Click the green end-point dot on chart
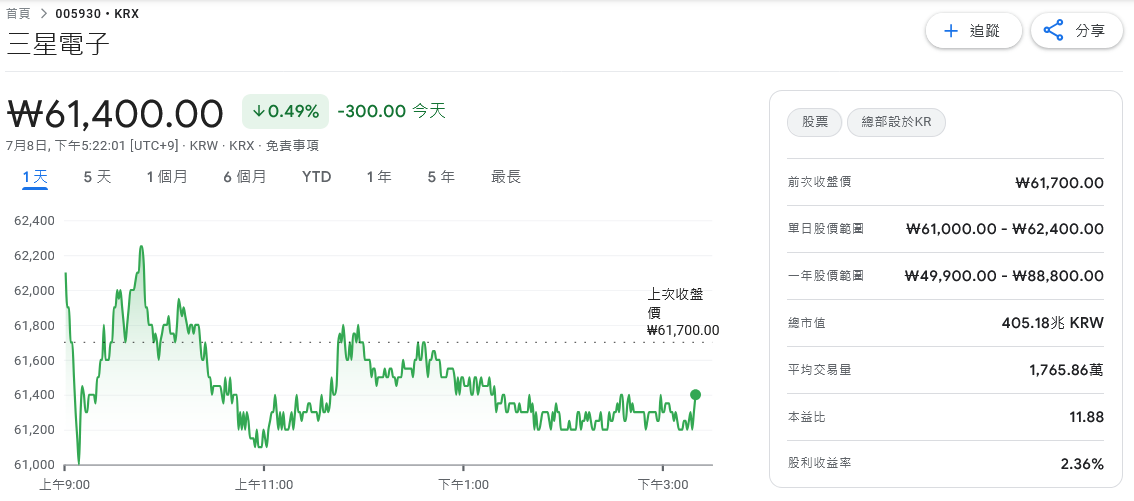 click(695, 395)
